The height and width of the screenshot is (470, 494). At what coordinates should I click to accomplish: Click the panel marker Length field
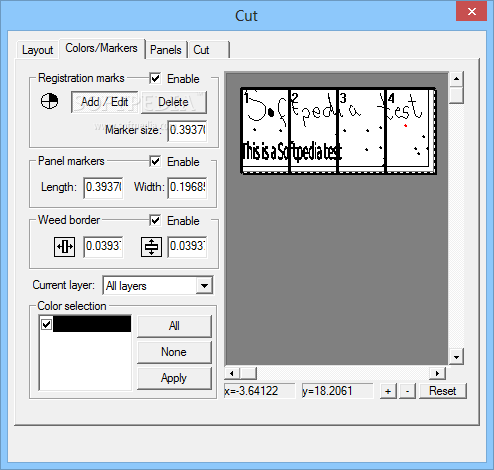(x=103, y=187)
